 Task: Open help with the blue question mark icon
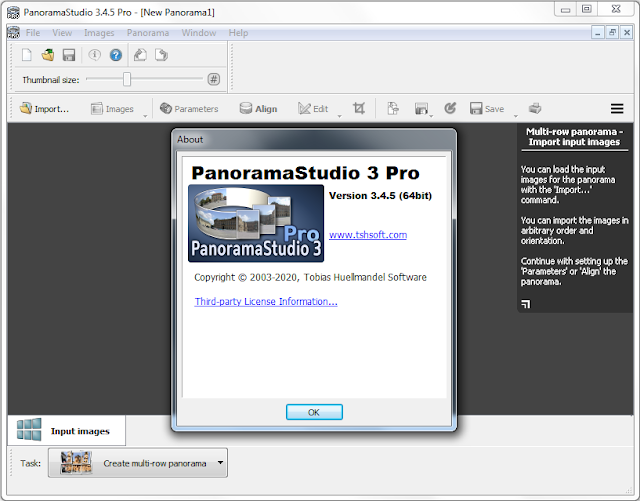[x=116, y=55]
